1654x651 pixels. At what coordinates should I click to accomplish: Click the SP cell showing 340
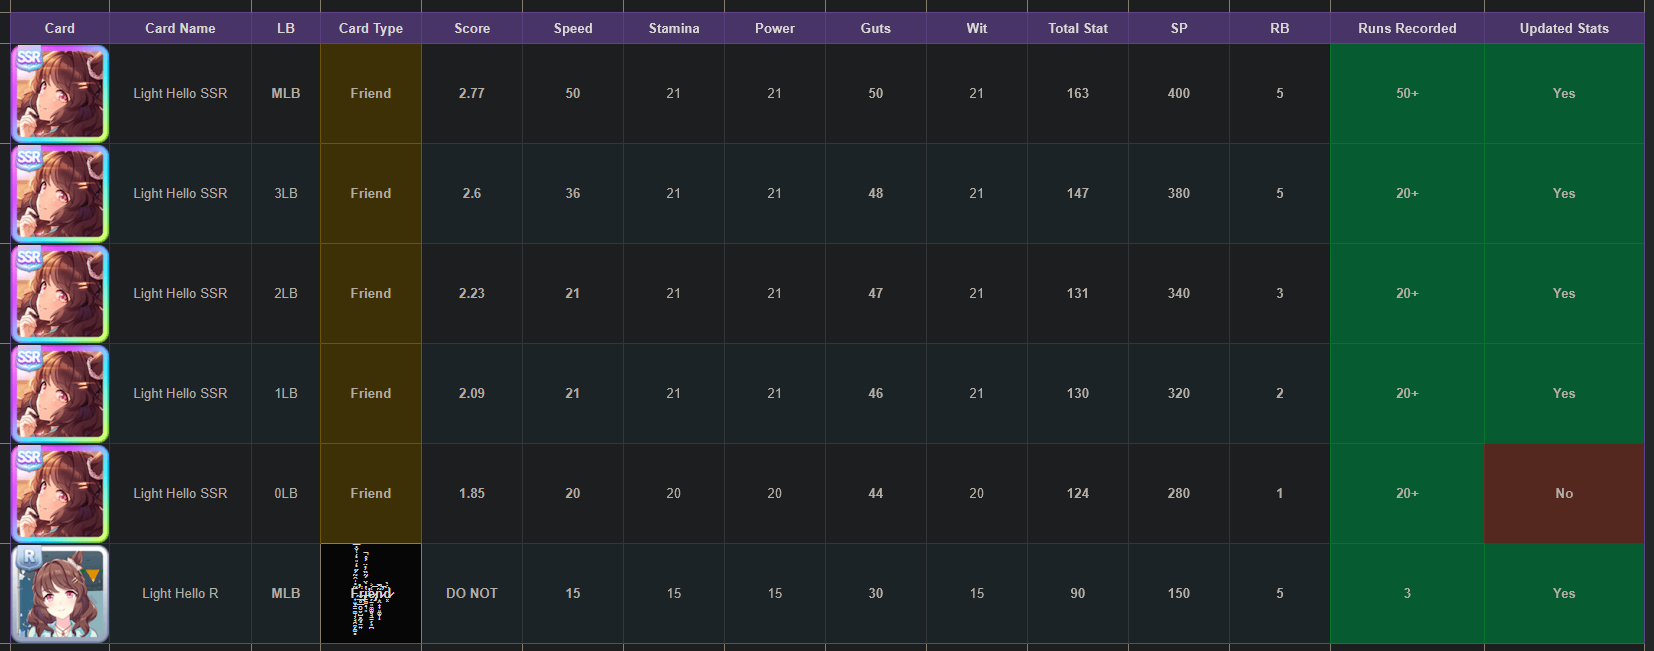pos(1179,293)
